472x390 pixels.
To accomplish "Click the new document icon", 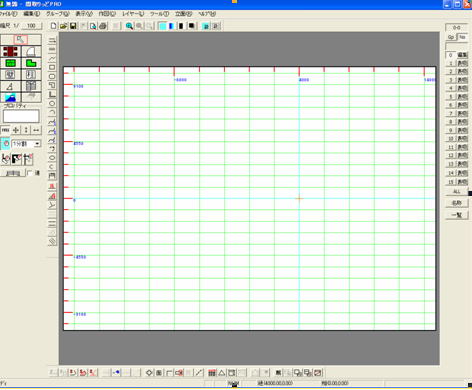I will pyautogui.click(x=53, y=26).
